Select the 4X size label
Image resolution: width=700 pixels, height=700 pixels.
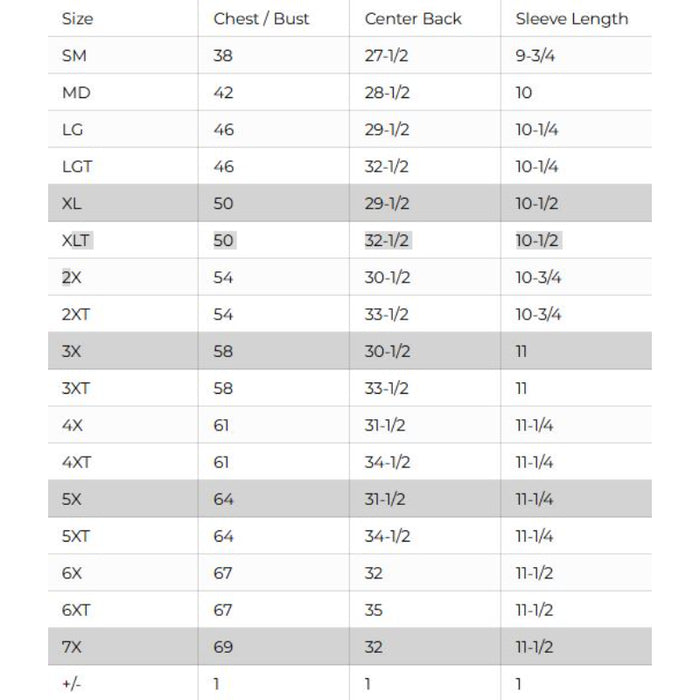pos(72,426)
